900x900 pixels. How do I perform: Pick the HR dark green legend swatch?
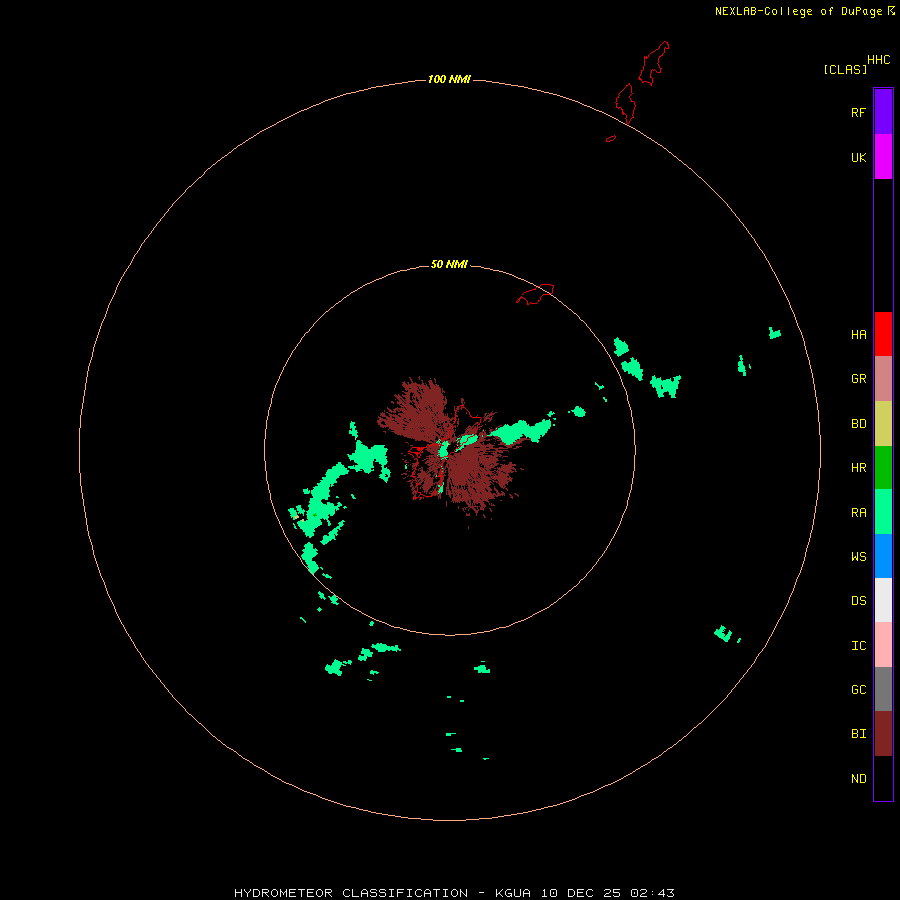[x=883, y=468]
